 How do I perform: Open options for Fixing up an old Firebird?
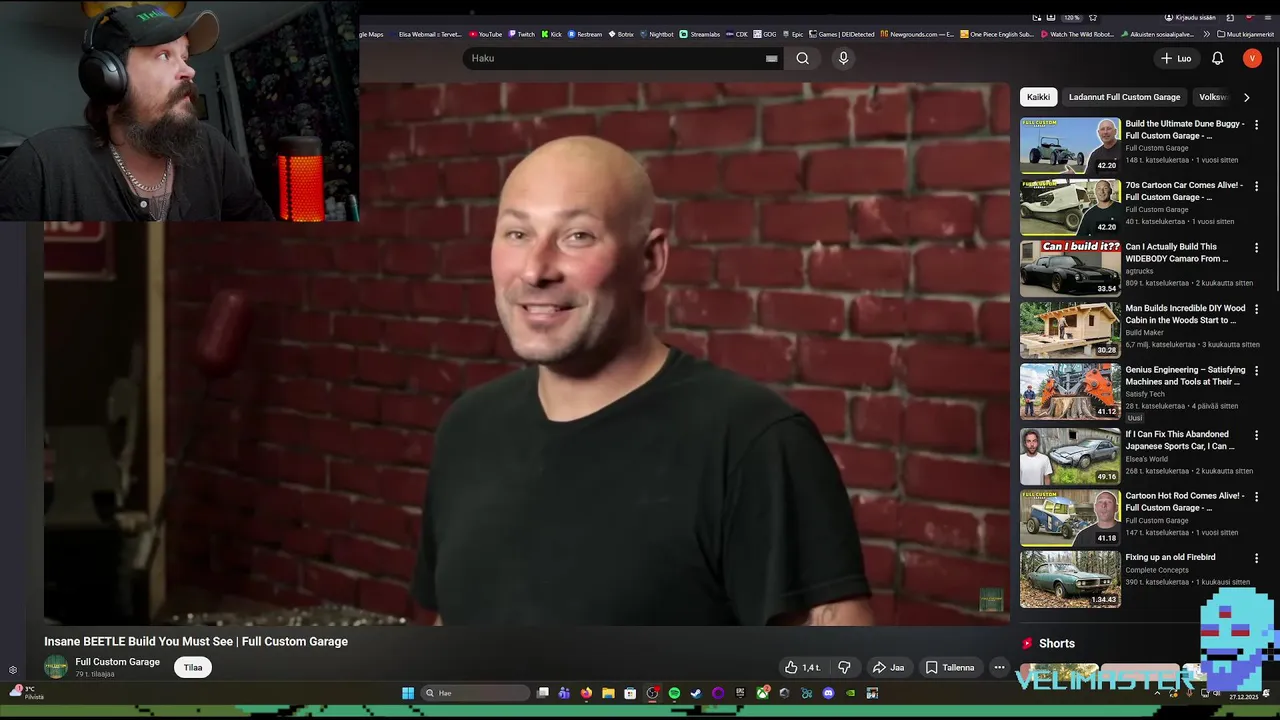point(1257,559)
